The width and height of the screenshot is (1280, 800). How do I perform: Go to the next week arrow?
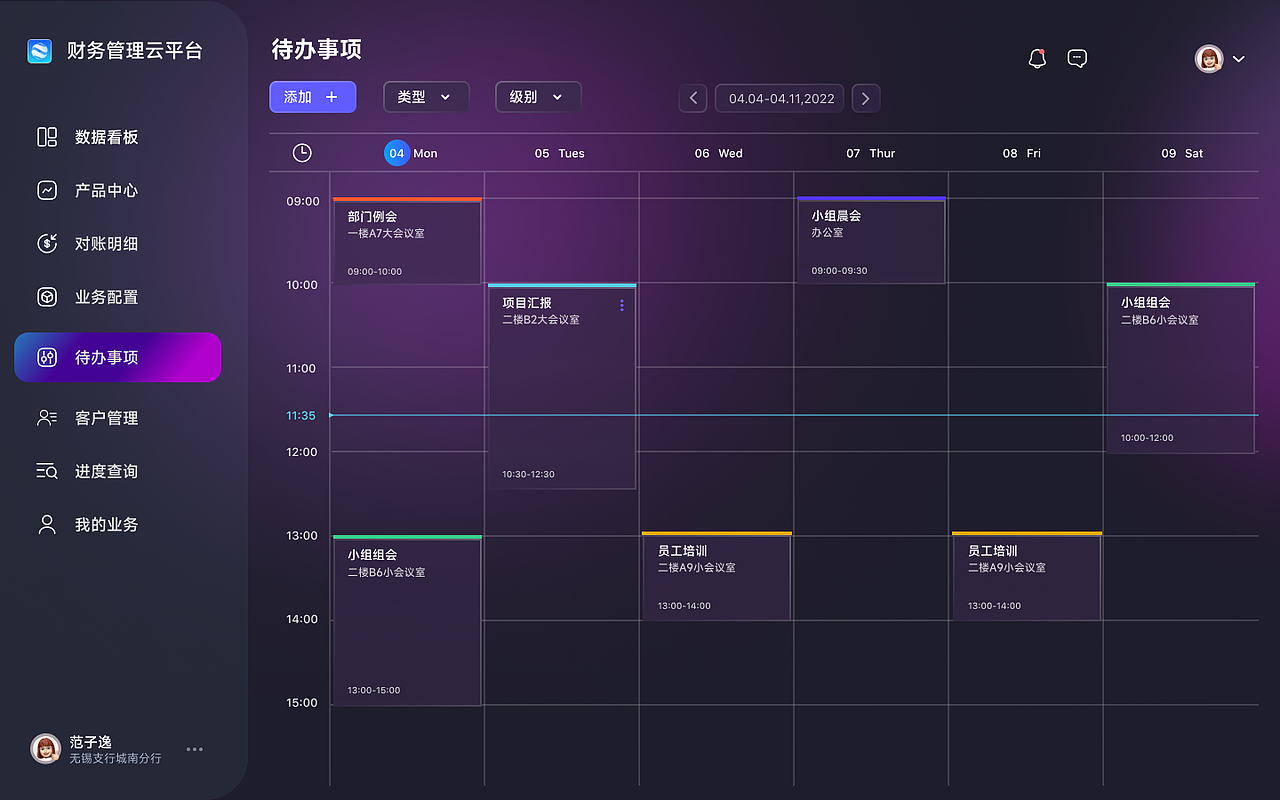pyautogui.click(x=866, y=98)
